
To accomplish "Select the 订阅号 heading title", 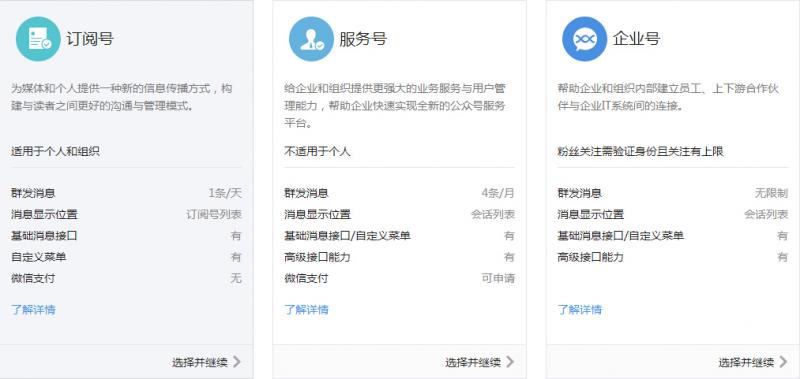I will coord(90,39).
